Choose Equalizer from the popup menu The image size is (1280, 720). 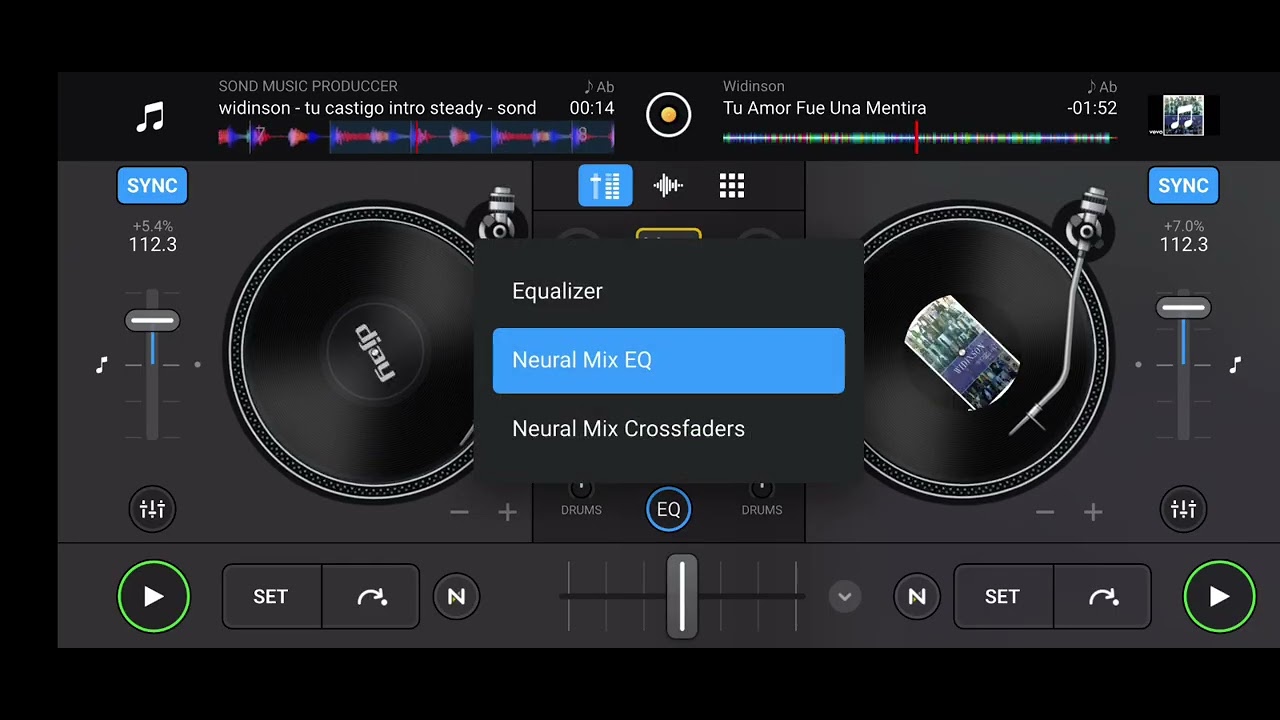point(668,291)
